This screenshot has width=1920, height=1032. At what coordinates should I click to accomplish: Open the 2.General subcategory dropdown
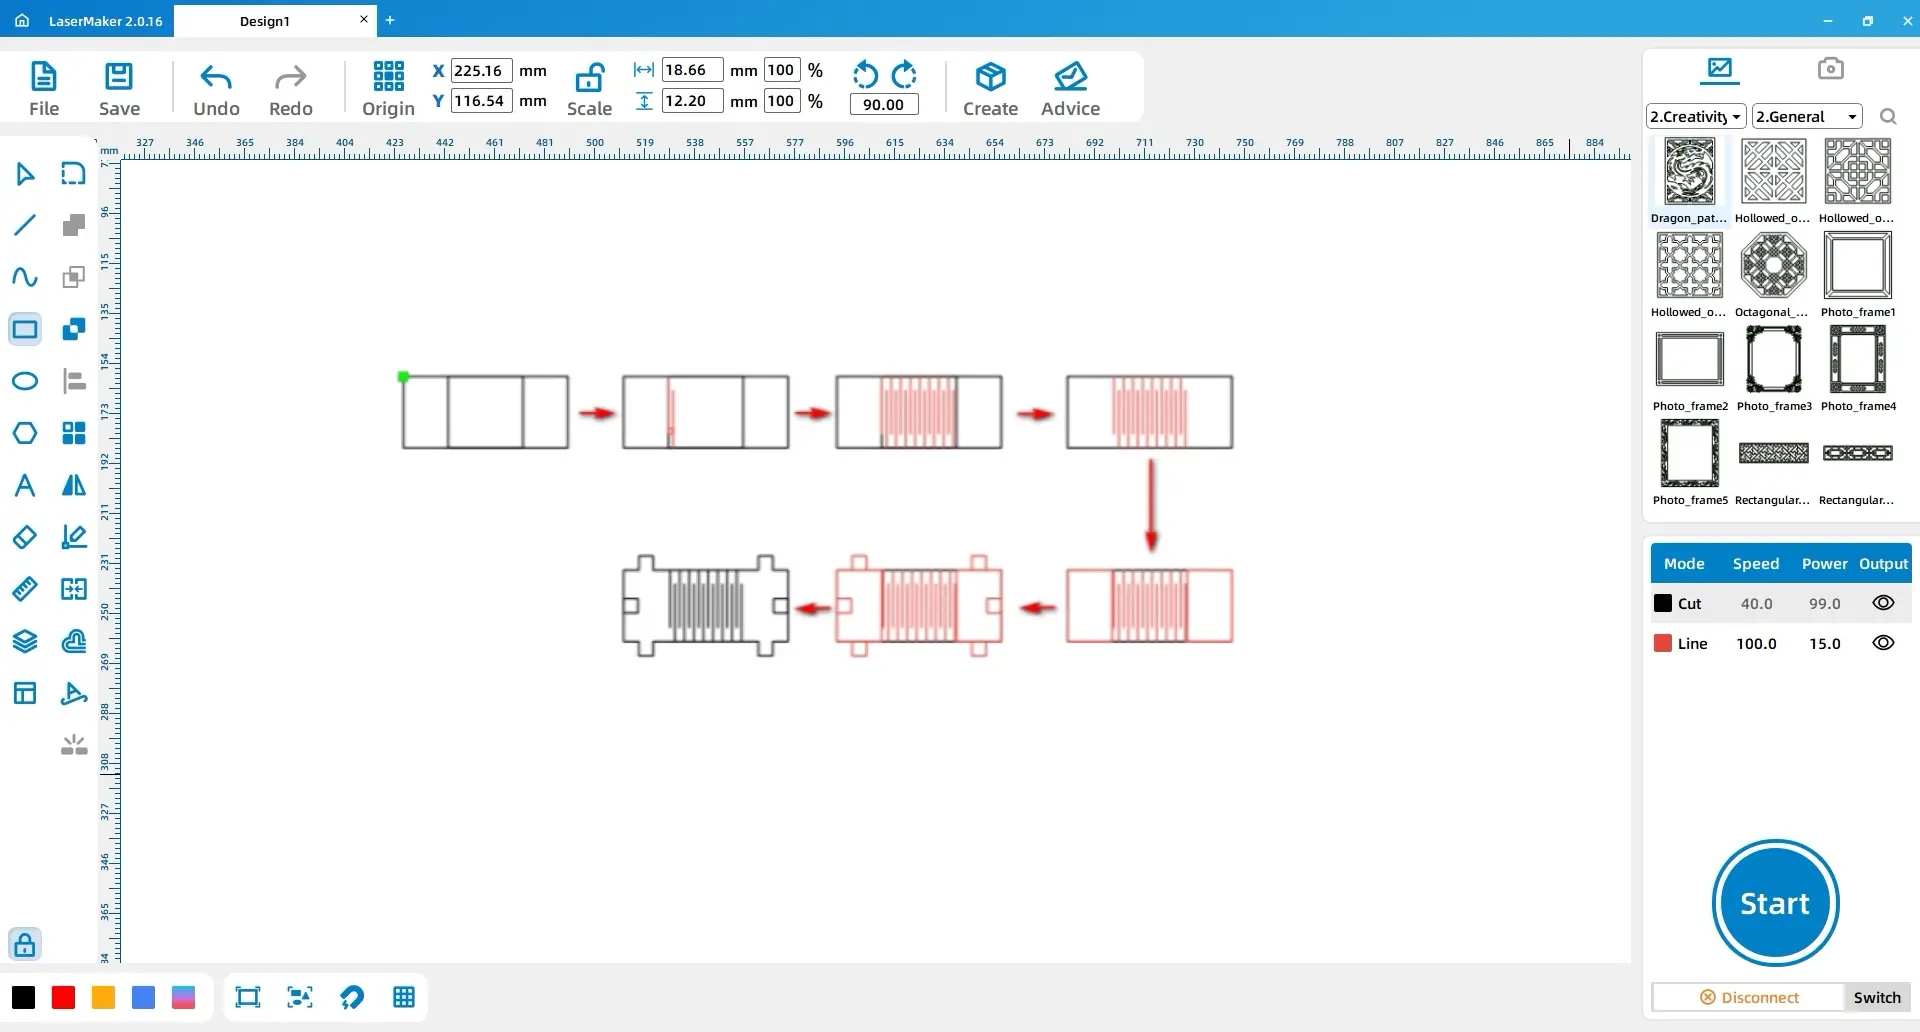click(1807, 117)
